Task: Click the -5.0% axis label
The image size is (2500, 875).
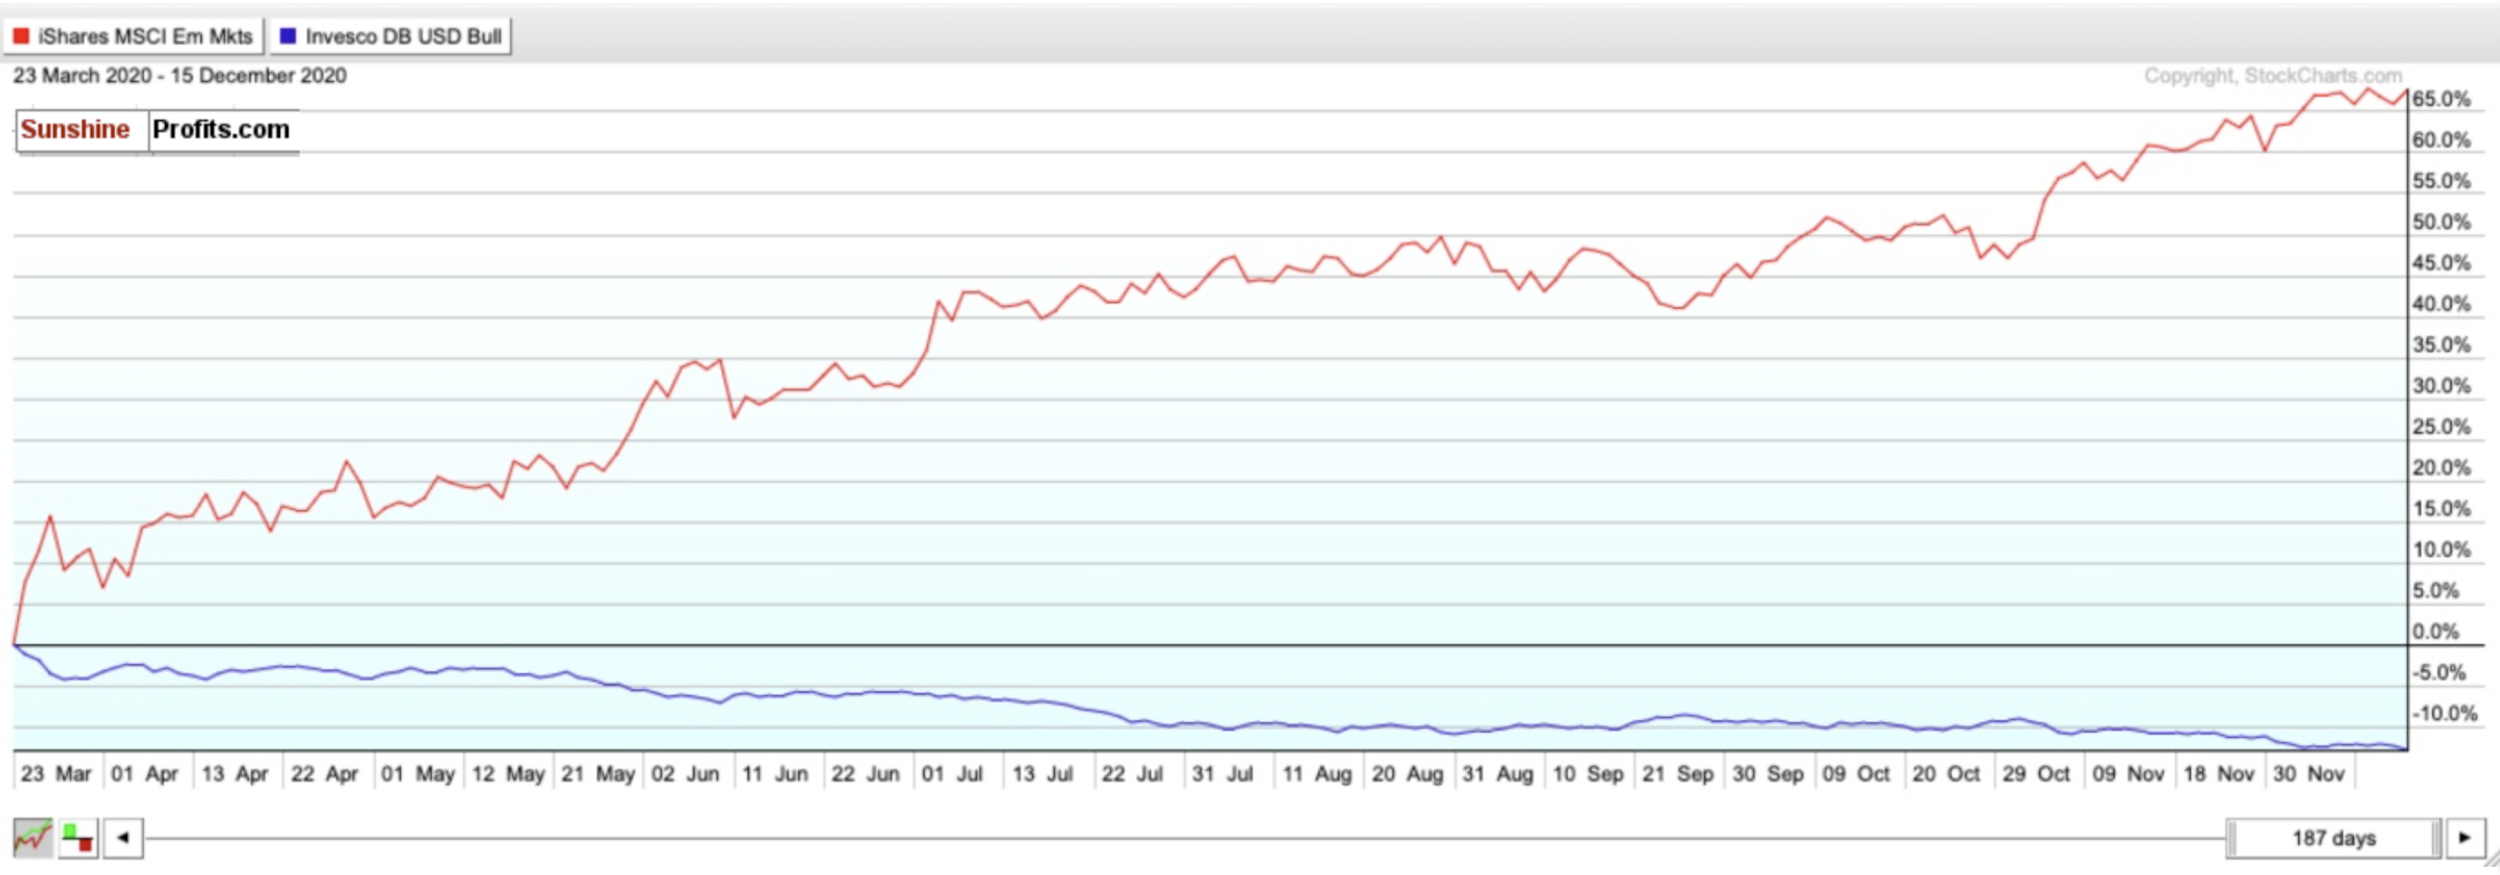Action: pos(2437,673)
